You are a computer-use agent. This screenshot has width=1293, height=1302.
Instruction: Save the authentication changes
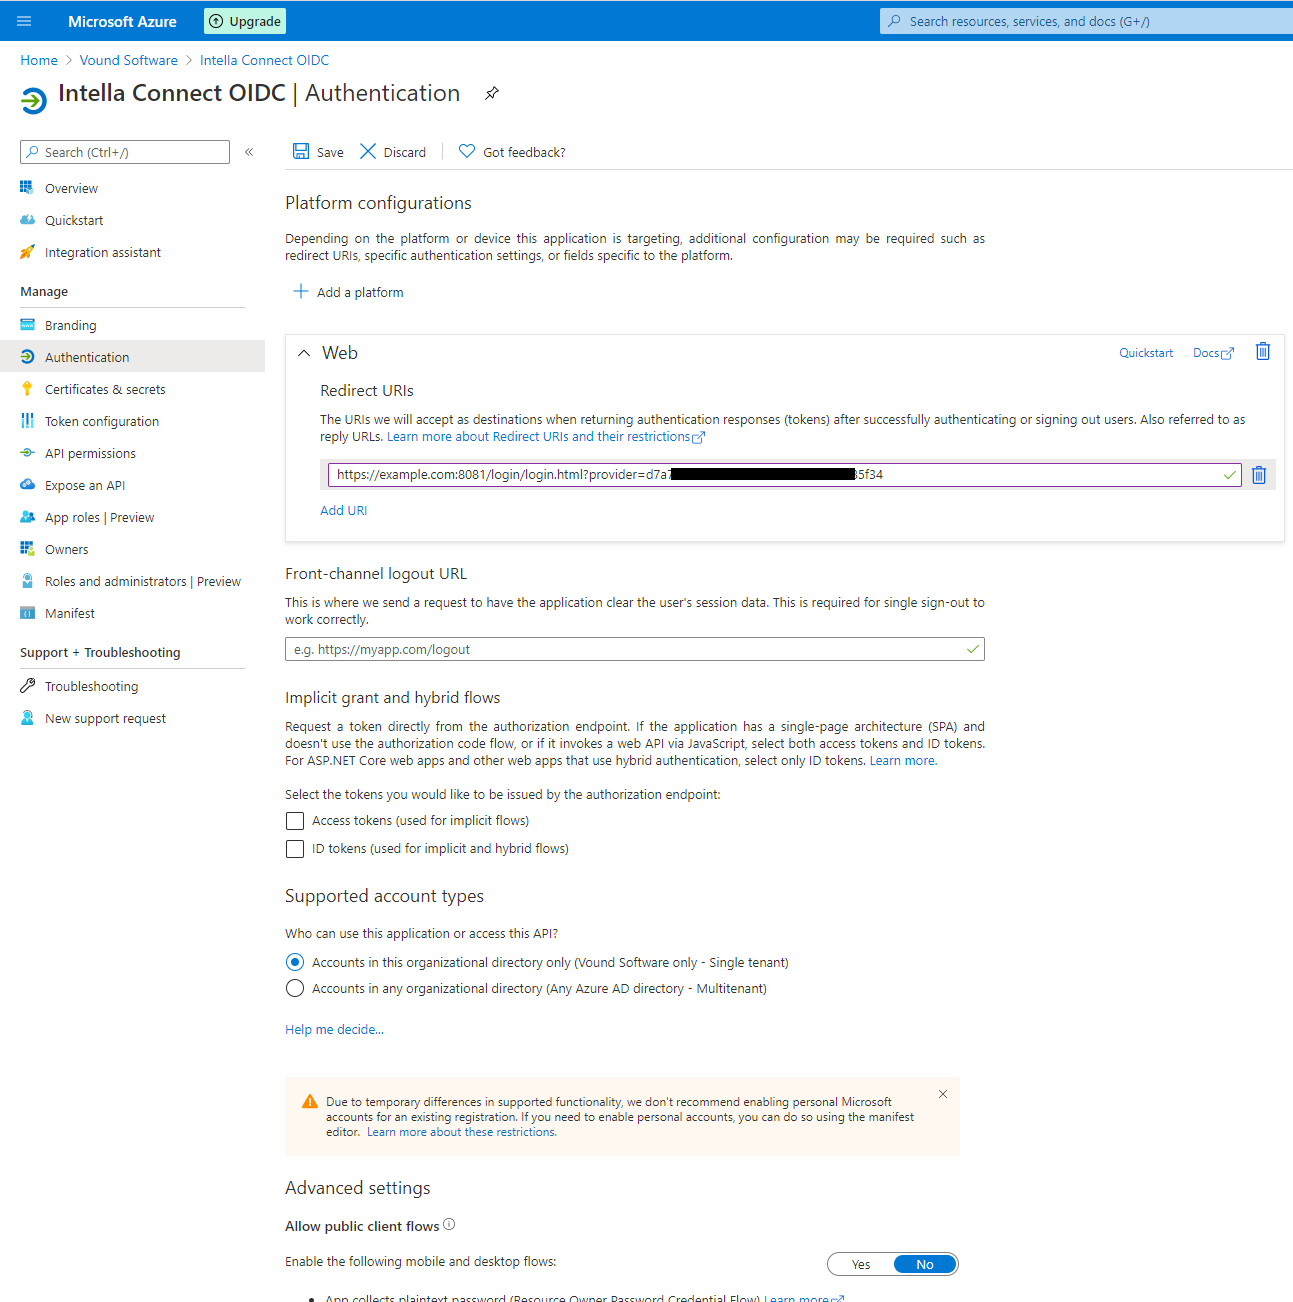coord(317,151)
